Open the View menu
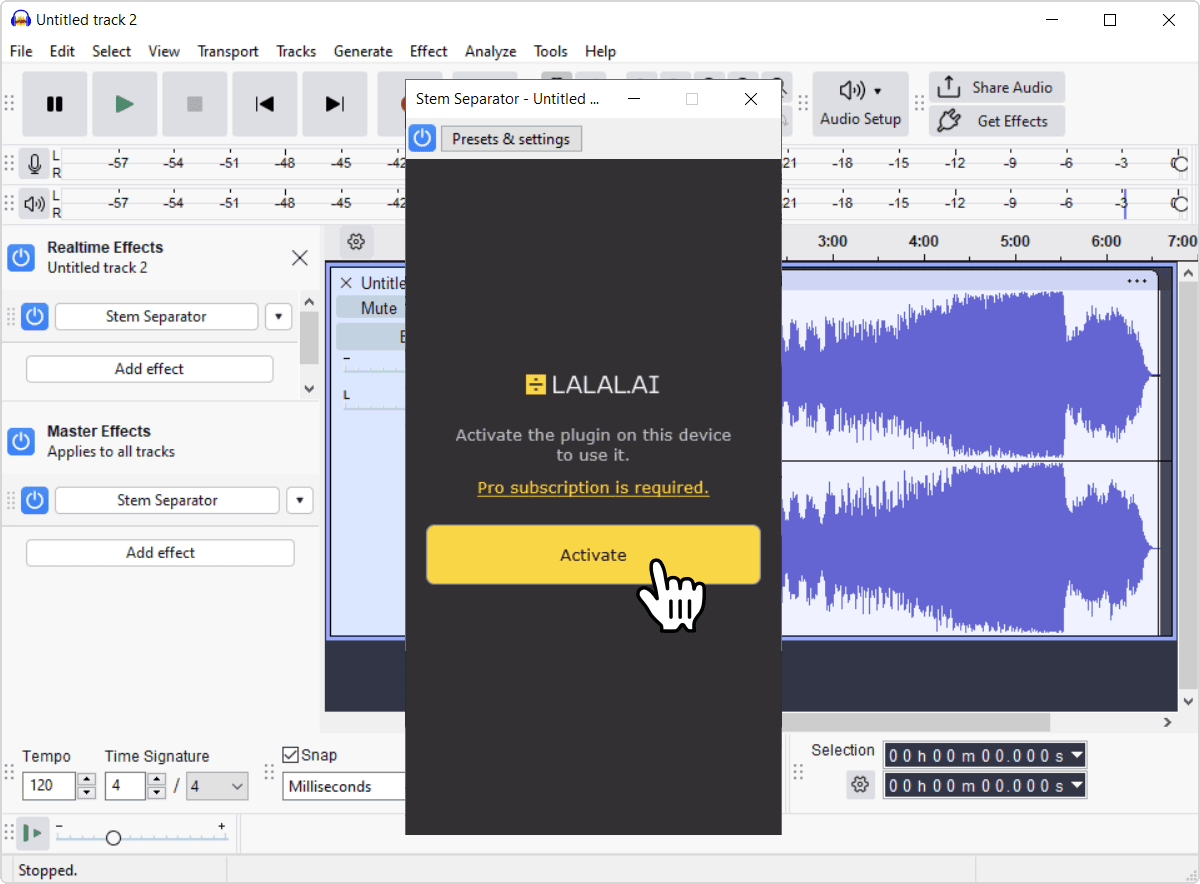This screenshot has width=1200, height=884. point(164,51)
